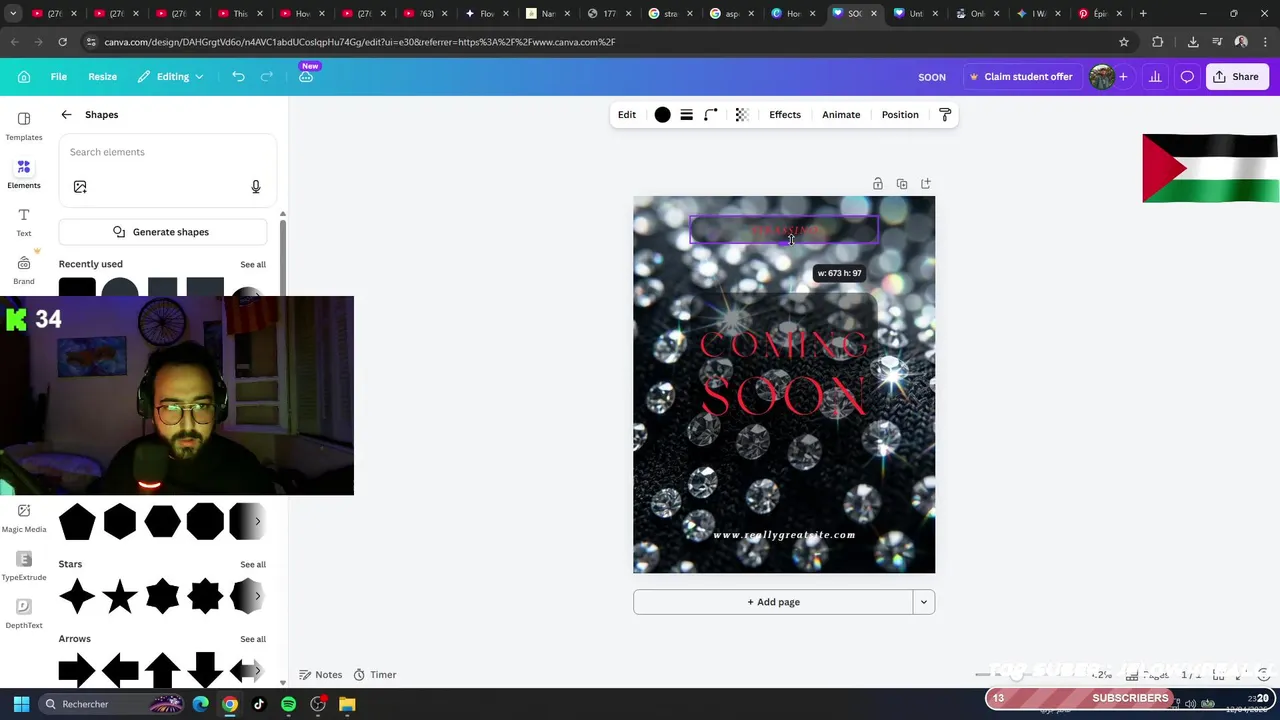This screenshot has width=1280, height=720.
Task: Open File Explorer from the taskbar
Action: 347,704
